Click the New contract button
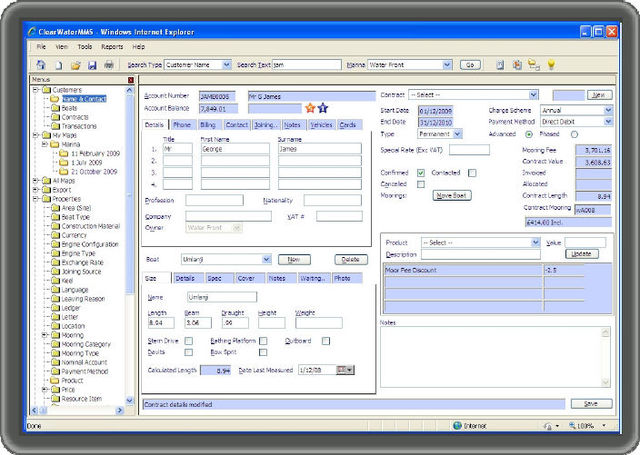The width and height of the screenshot is (640, 455). 600,95
